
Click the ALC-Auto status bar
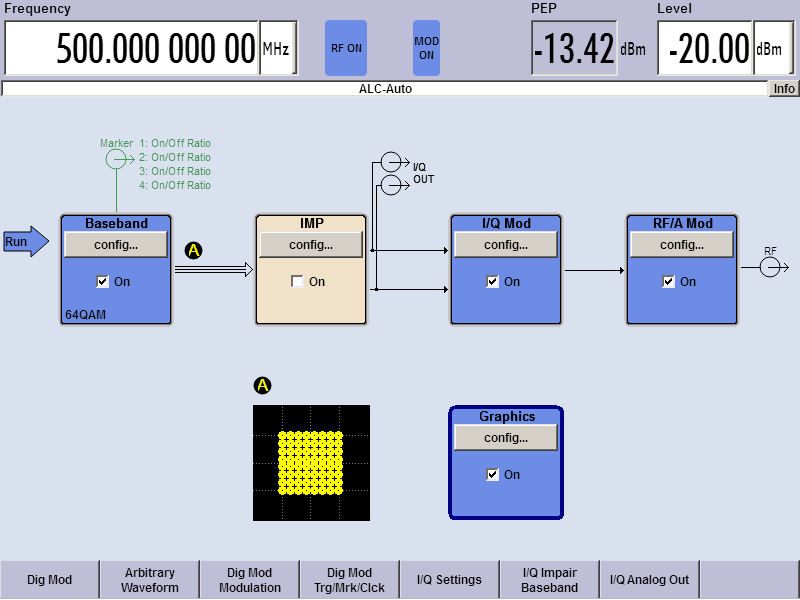[x=385, y=89]
